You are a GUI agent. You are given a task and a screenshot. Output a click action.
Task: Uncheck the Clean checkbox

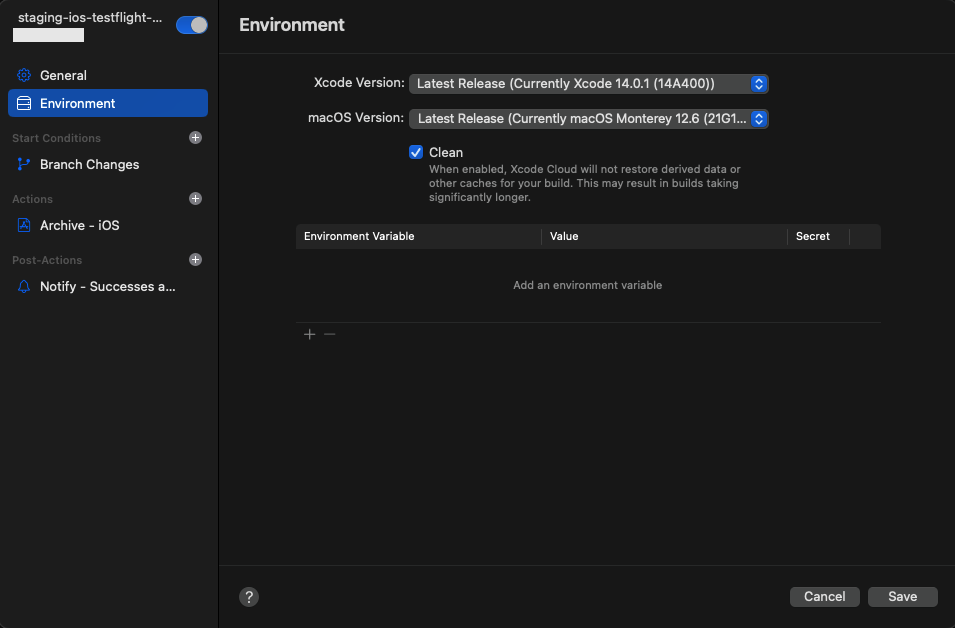416,152
